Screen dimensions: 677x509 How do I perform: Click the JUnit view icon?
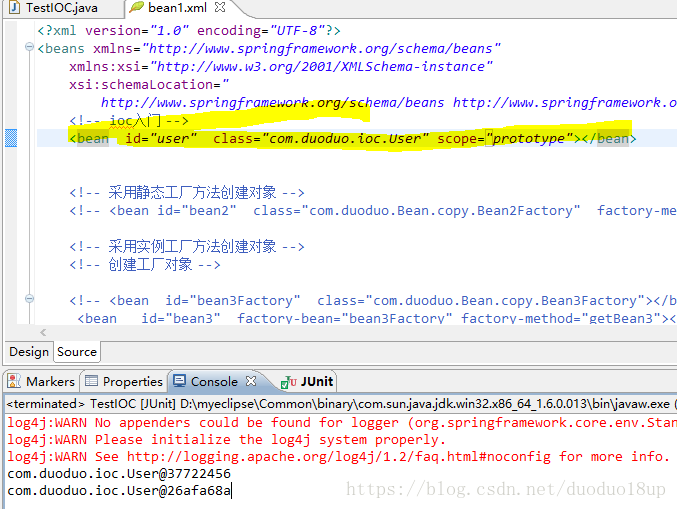point(288,382)
